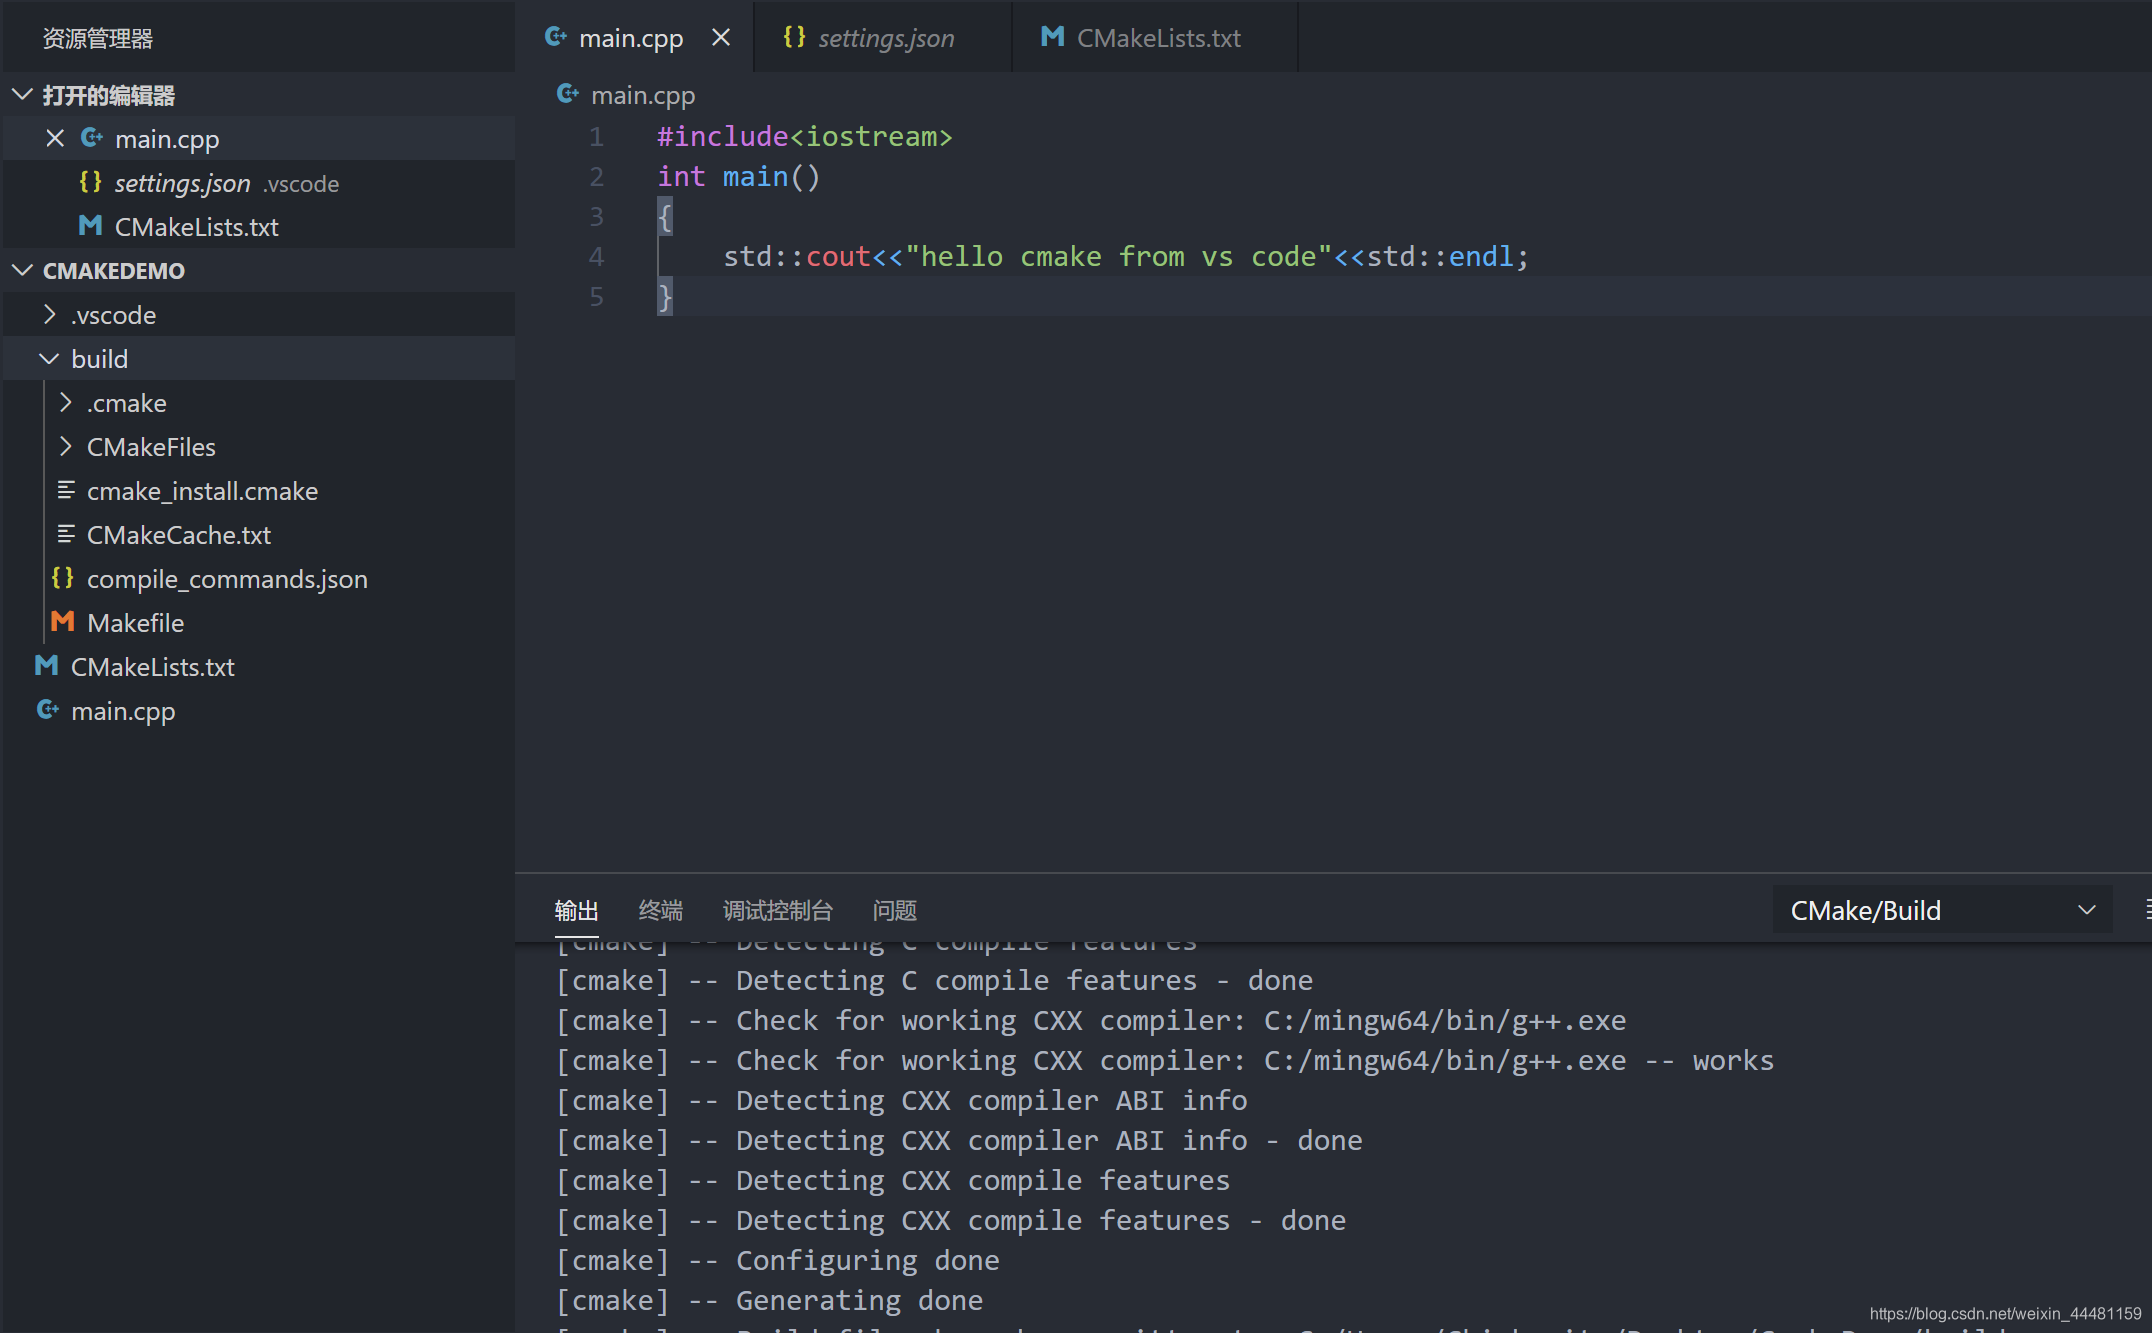Image resolution: width=2152 pixels, height=1333 pixels.
Task: Switch to the 调试控制台 panel tab
Action: click(777, 911)
